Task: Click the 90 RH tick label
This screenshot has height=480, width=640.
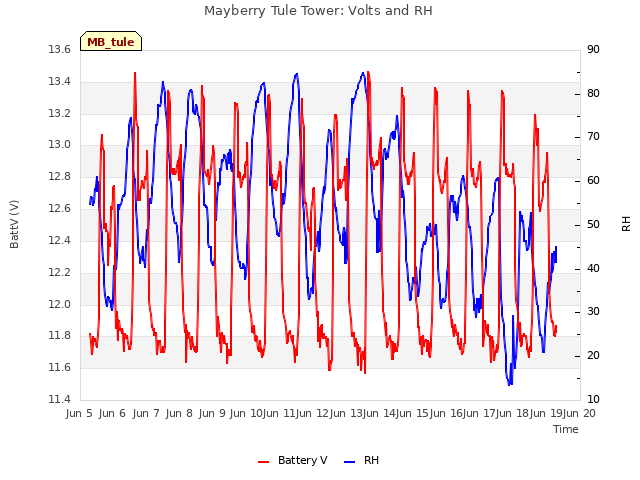Action: [x=593, y=49]
